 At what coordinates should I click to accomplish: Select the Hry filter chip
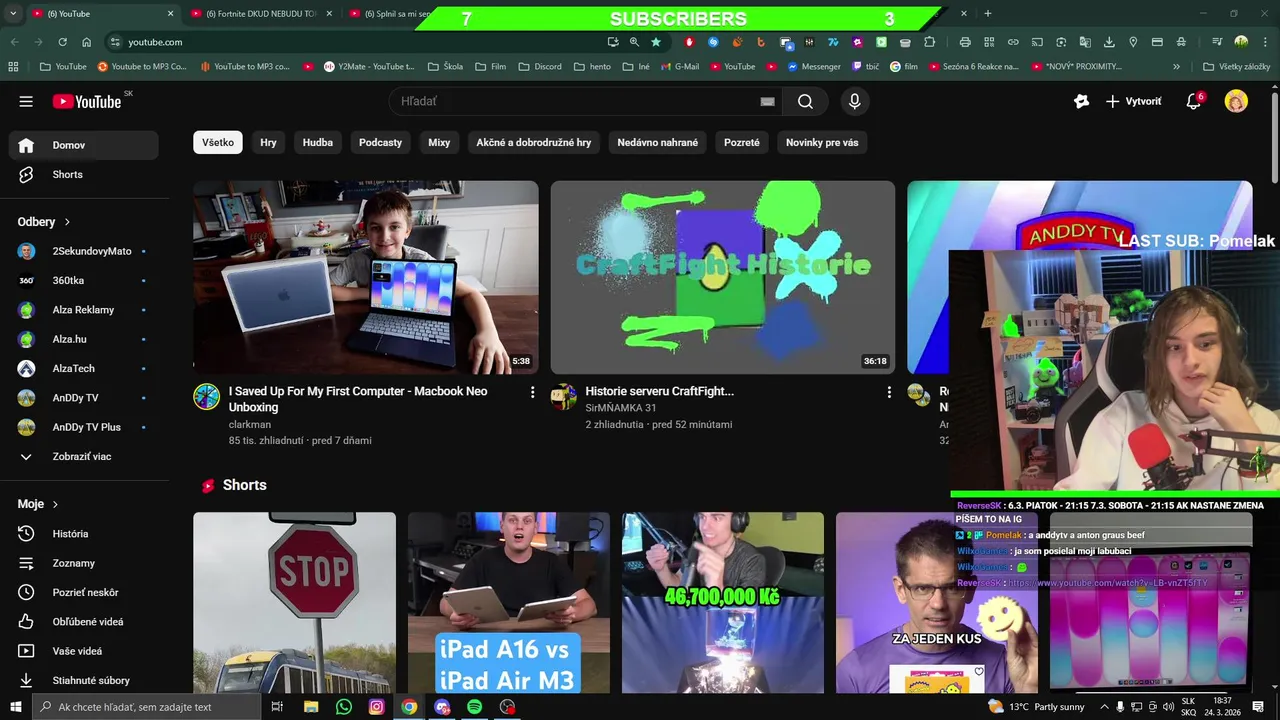(268, 142)
